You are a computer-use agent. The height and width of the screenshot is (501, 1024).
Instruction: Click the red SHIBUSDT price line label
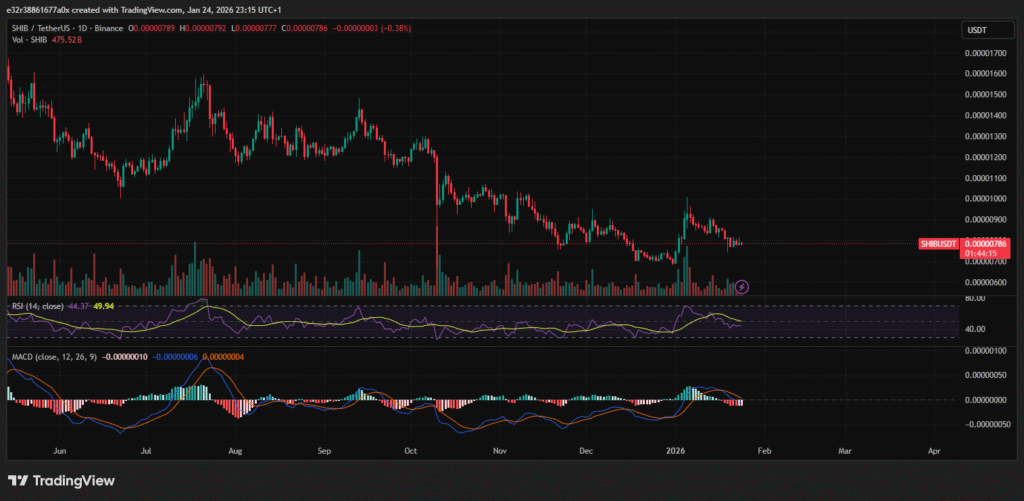click(939, 243)
